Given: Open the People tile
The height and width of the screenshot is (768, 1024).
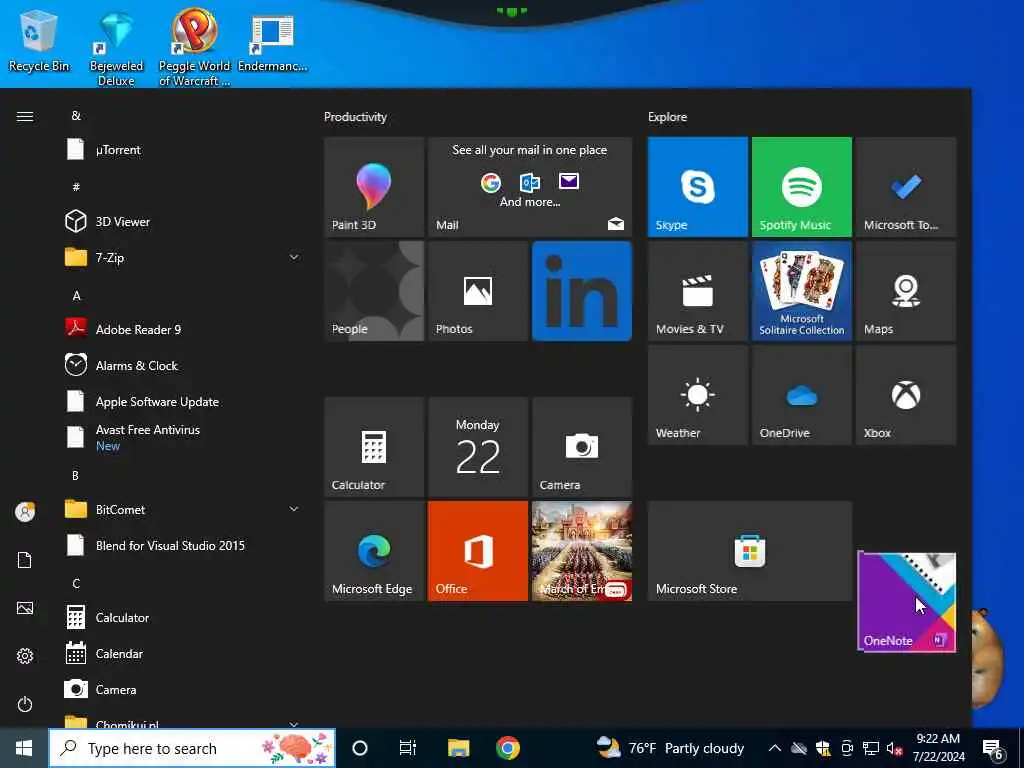Looking at the screenshot, I should point(374,291).
